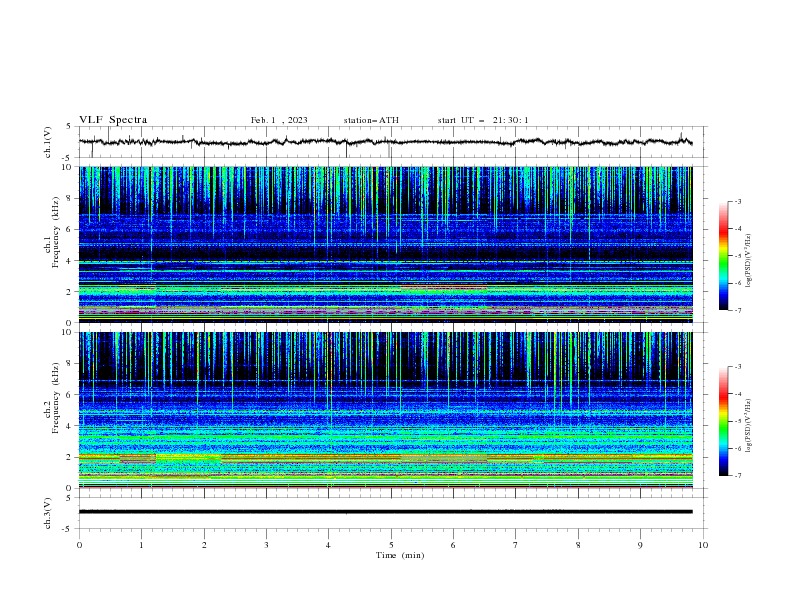Click the ch.3 flat voltage trace
The image size is (792, 612).
386,512
